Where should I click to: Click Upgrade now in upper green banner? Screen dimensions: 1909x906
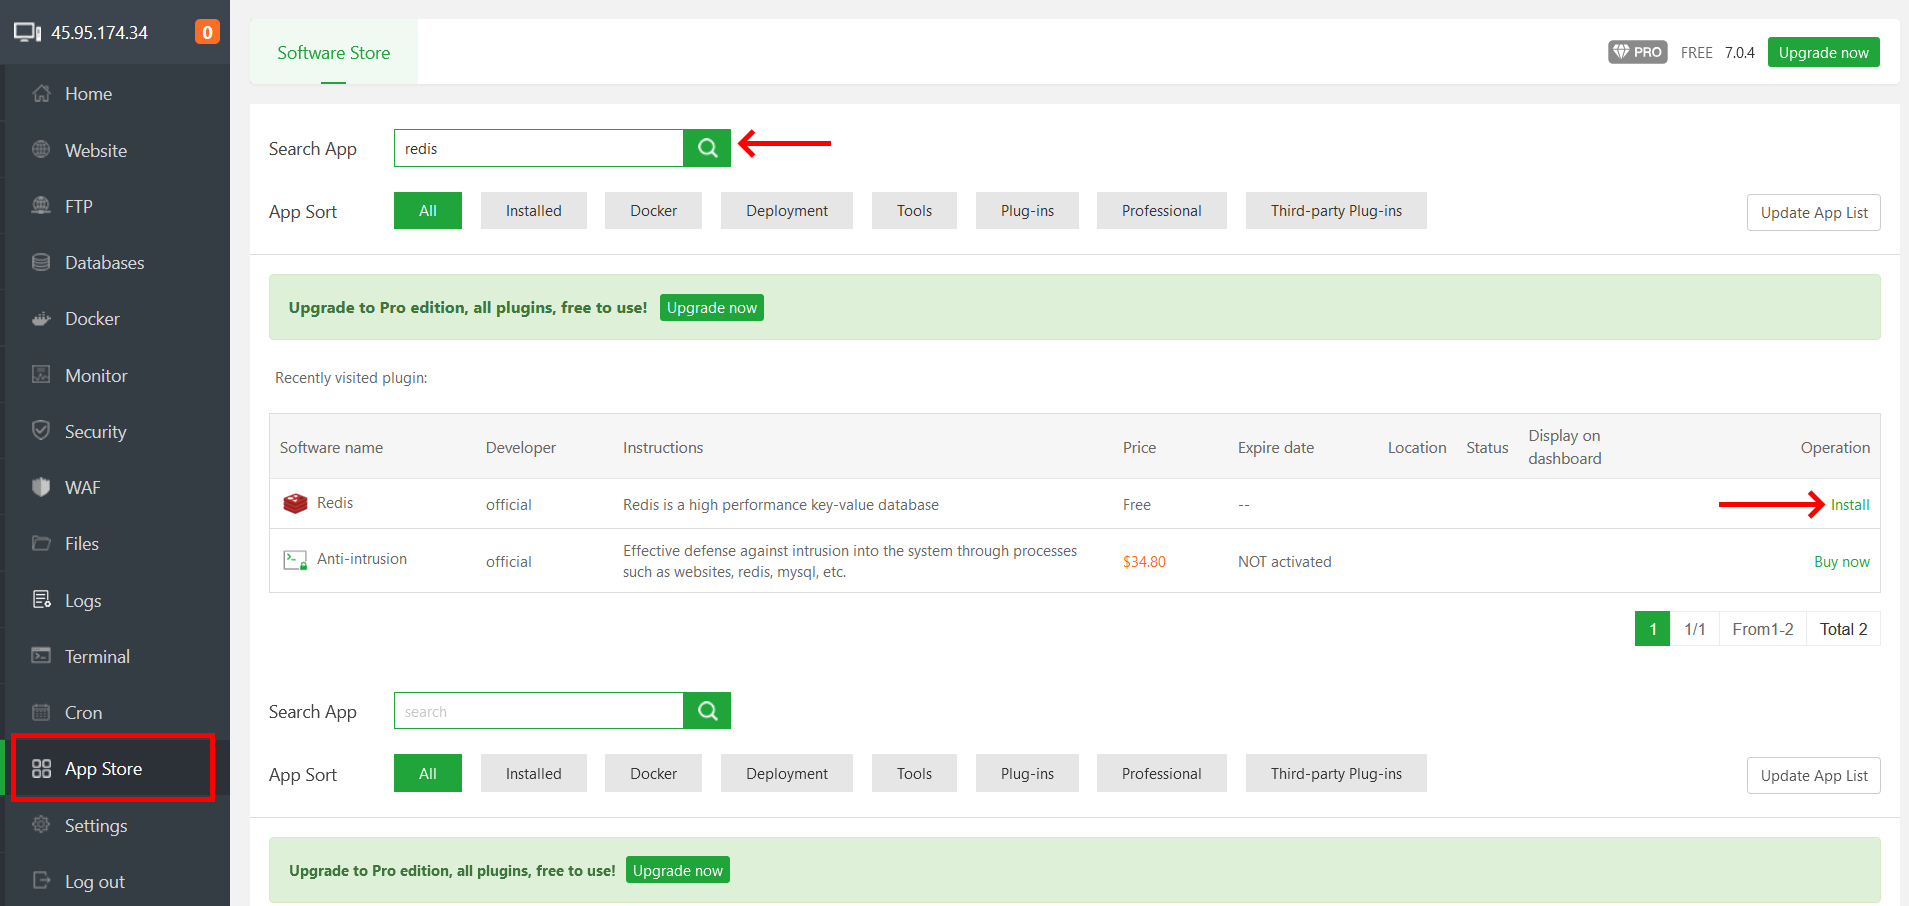[712, 307]
